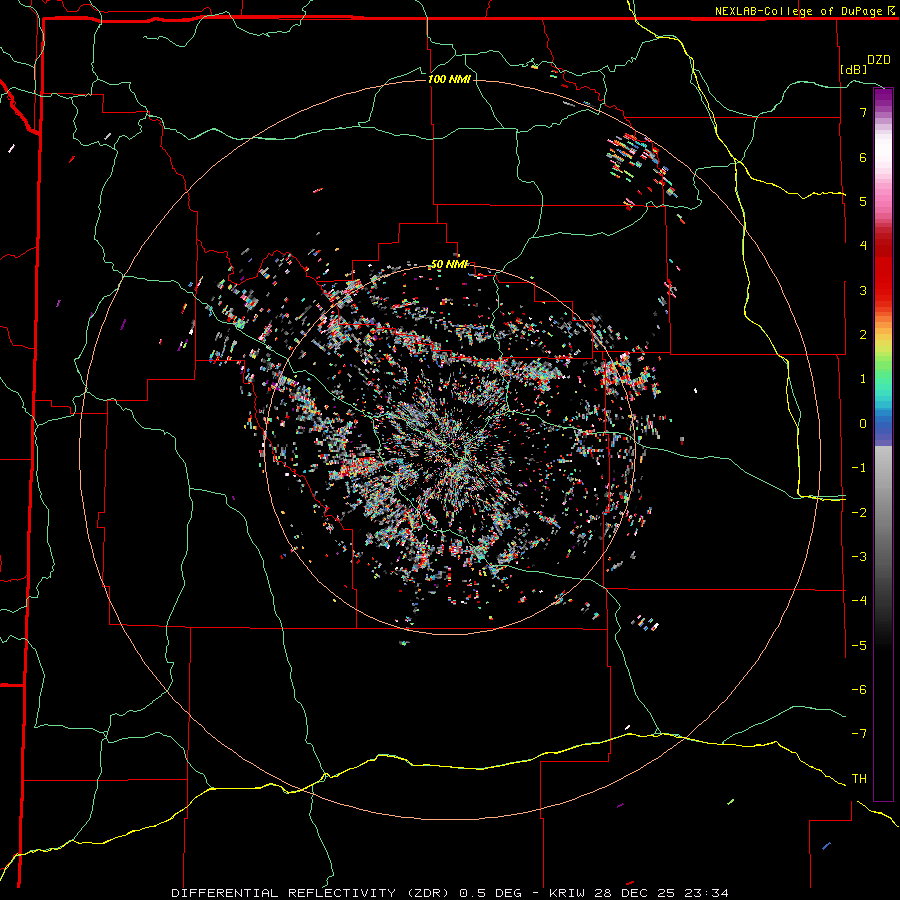The image size is (900, 900).
Task: Click the Differential Reflectivity (ZDR) caption text
Action: click(346, 893)
